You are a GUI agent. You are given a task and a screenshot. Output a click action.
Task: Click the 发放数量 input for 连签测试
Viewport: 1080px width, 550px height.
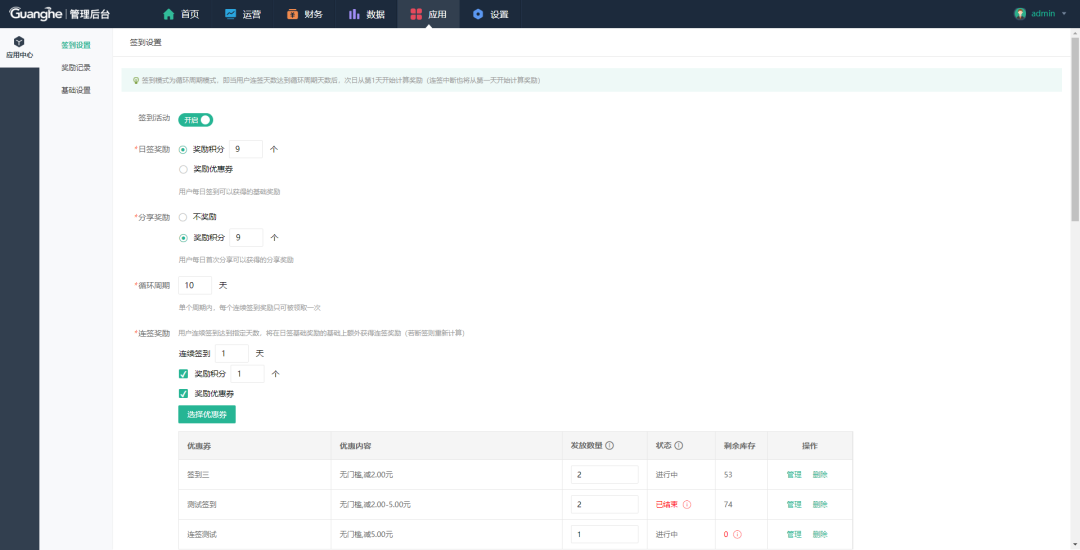click(x=605, y=534)
